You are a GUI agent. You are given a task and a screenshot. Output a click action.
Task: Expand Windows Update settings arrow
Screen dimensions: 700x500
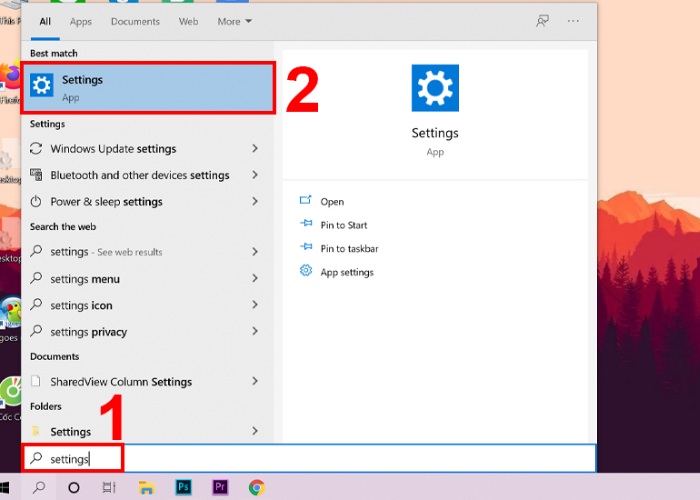point(255,149)
